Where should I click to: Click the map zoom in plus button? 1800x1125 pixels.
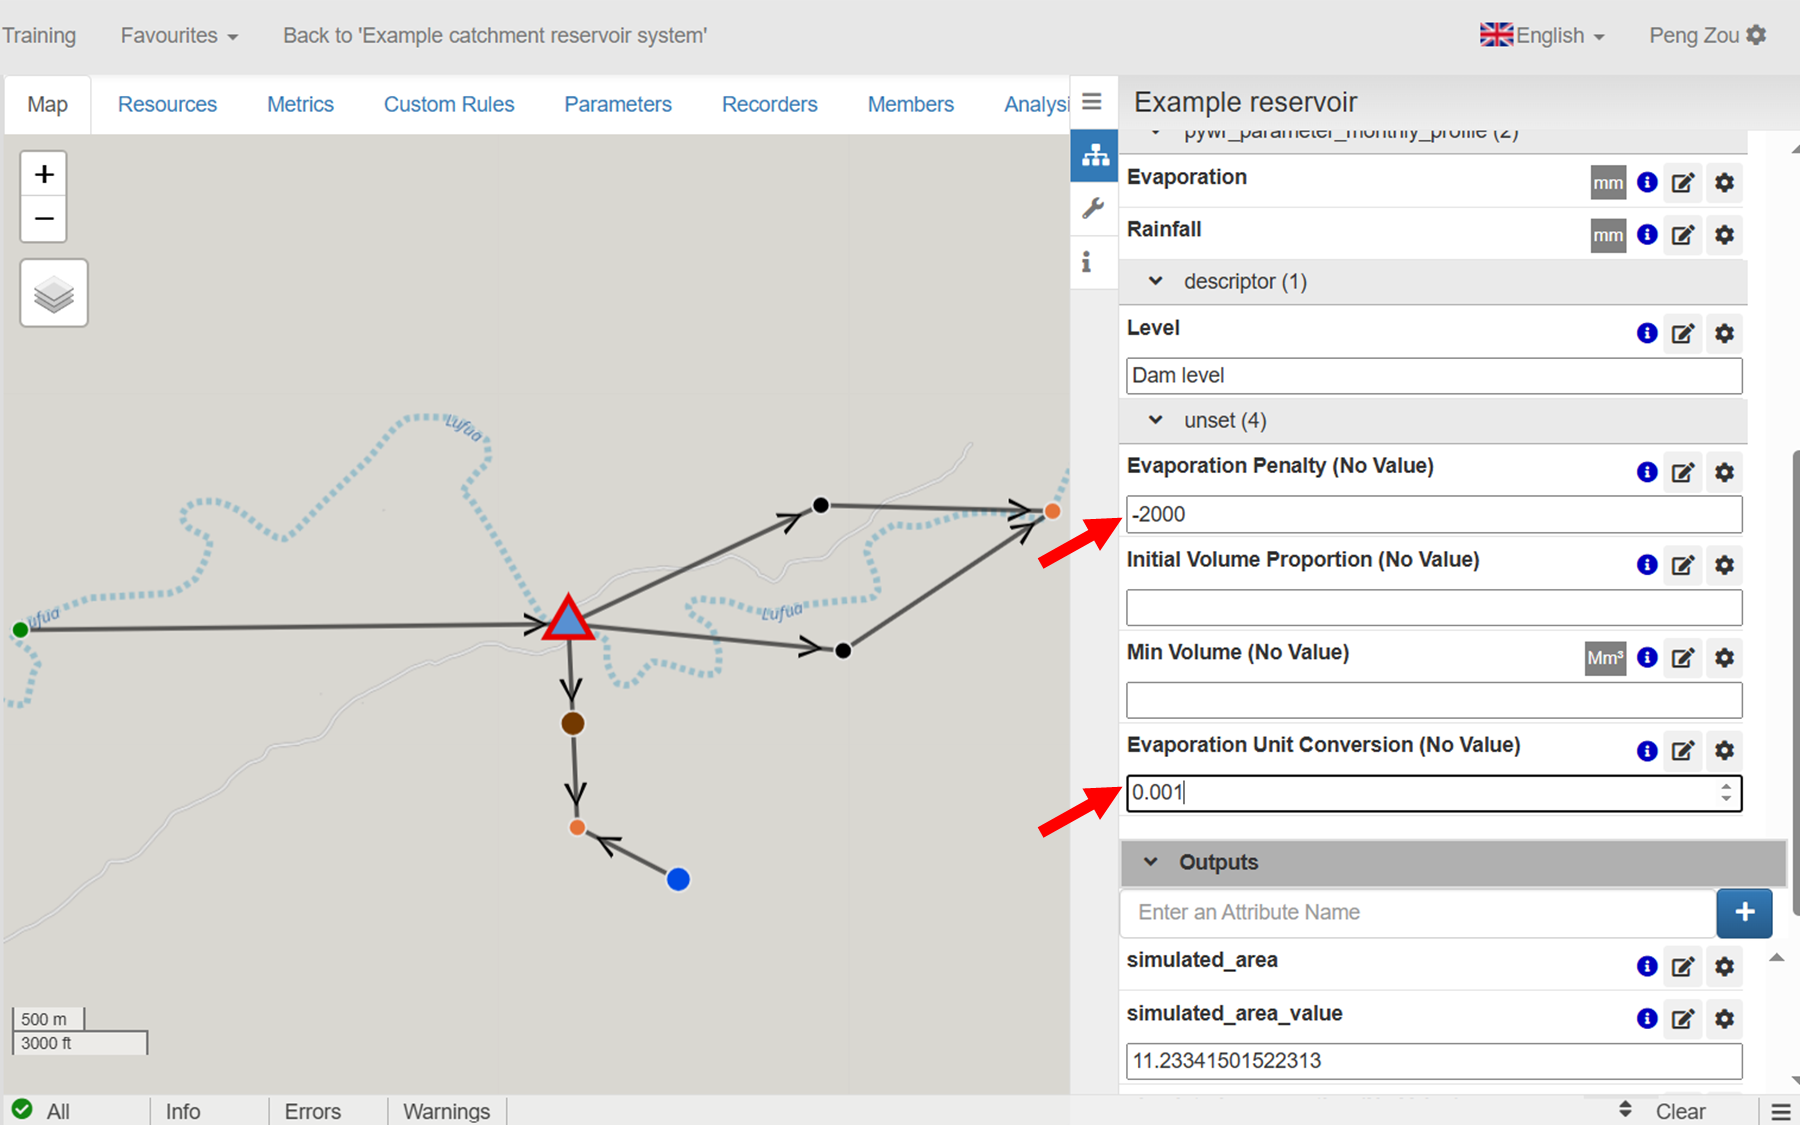pyautogui.click(x=44, y=175)
